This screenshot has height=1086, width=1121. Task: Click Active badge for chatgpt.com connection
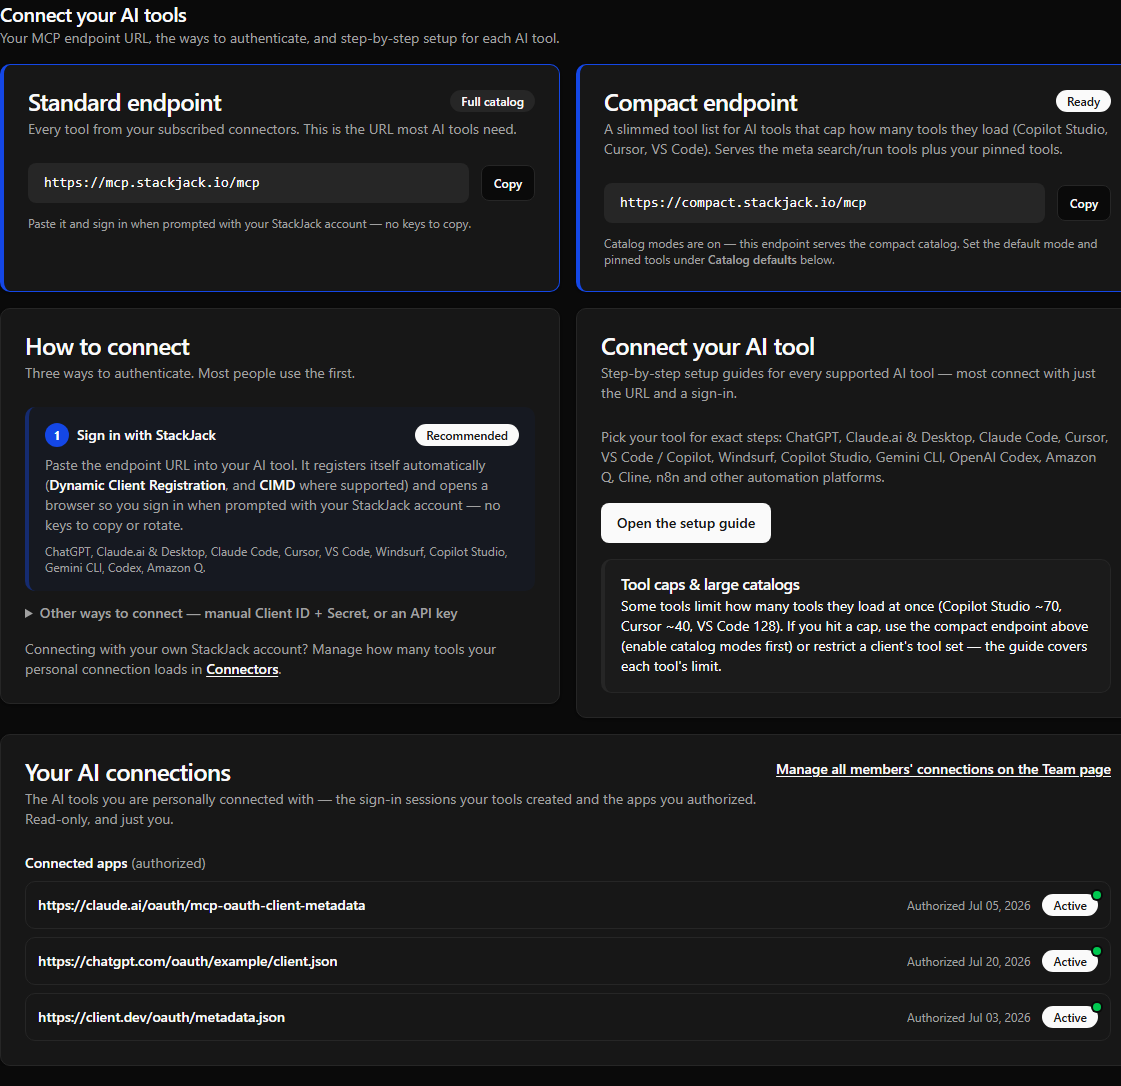(x=1070, y=962)
